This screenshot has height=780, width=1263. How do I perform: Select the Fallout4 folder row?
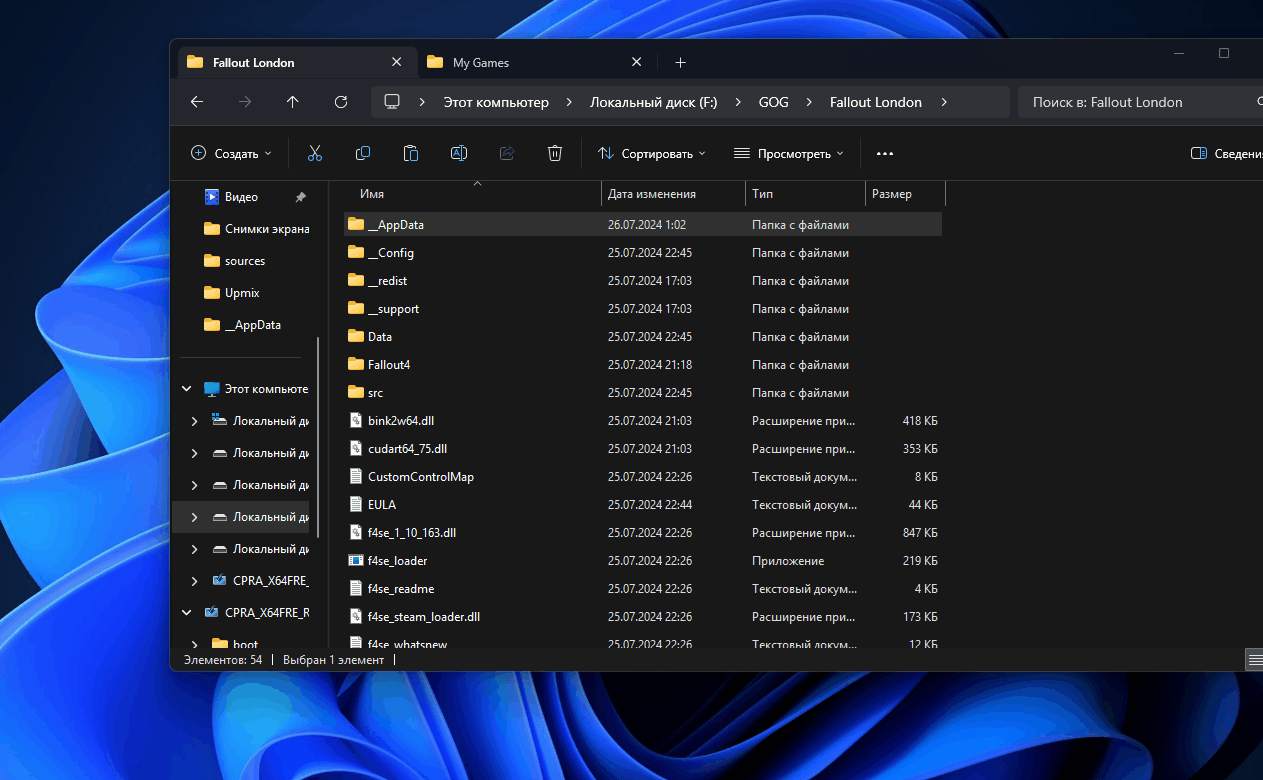click(643, 365)
